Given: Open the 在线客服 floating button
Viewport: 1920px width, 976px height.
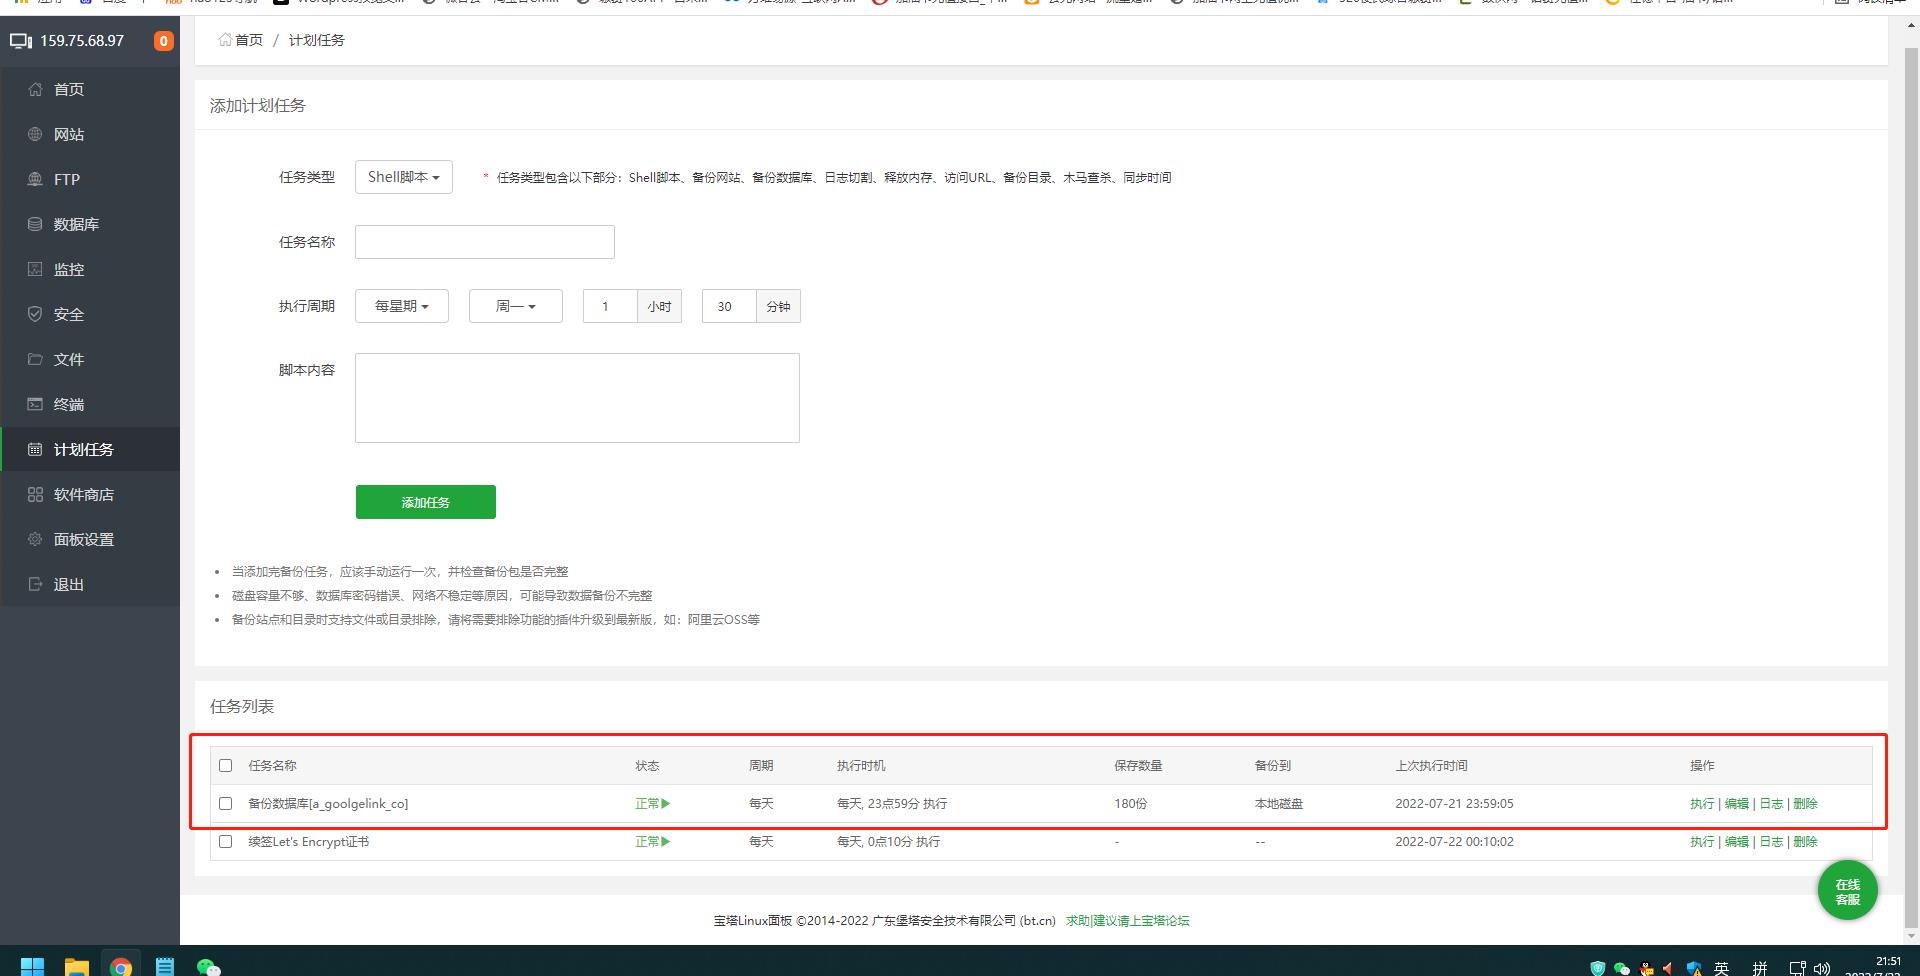Looking at the screenshot, I should [x=1847, y=890].
